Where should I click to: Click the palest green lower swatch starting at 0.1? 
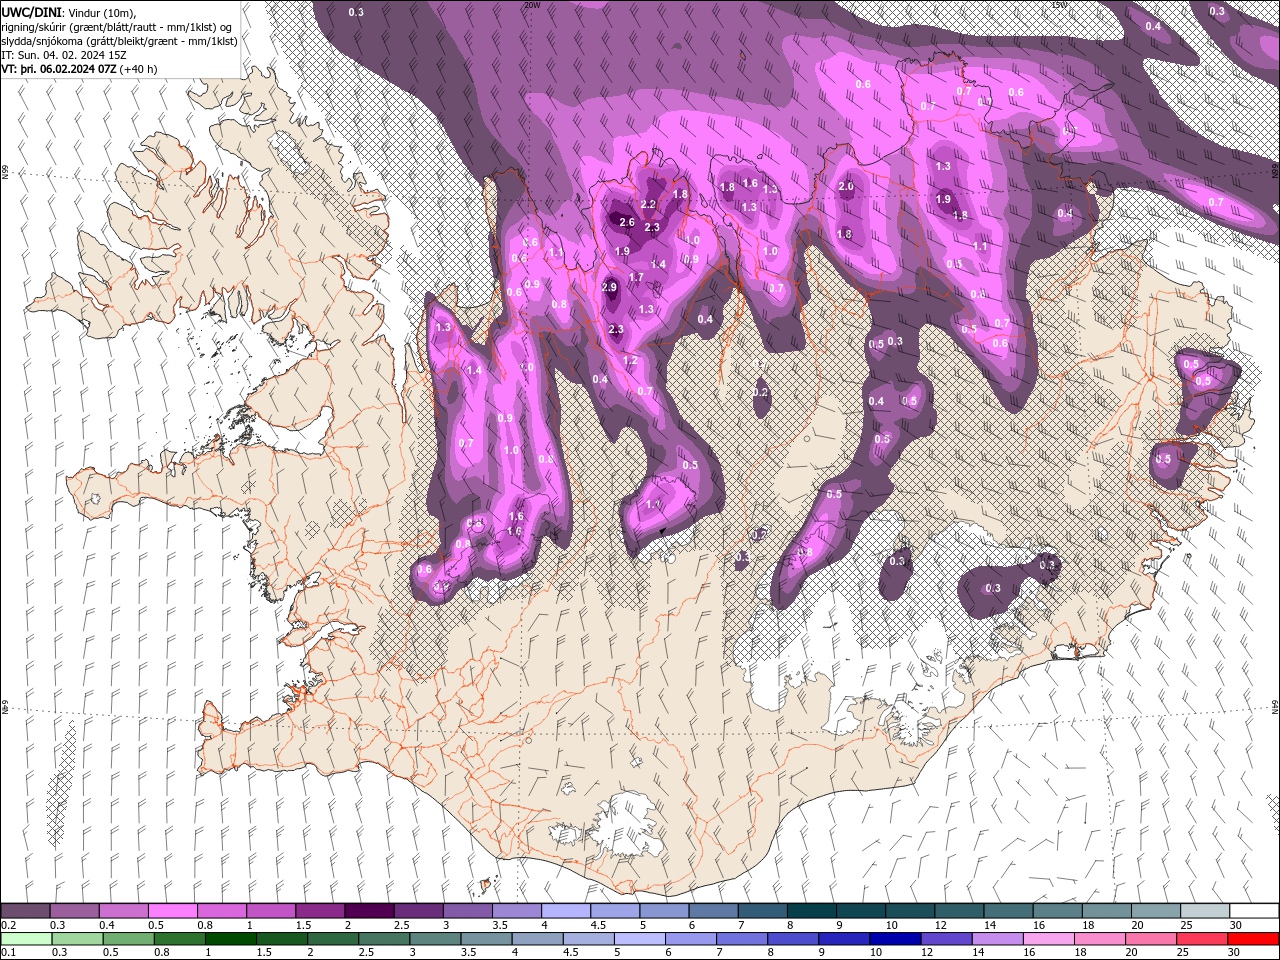coord(25,939)
